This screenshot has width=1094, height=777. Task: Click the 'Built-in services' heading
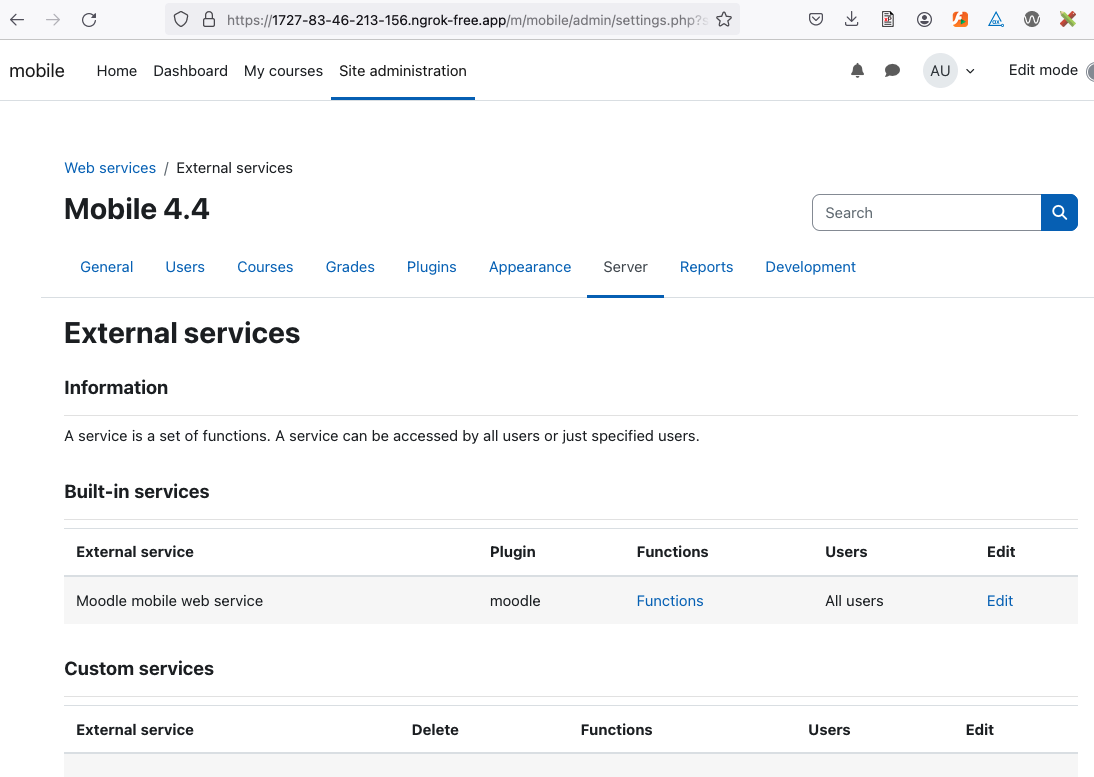pos(137,492)
